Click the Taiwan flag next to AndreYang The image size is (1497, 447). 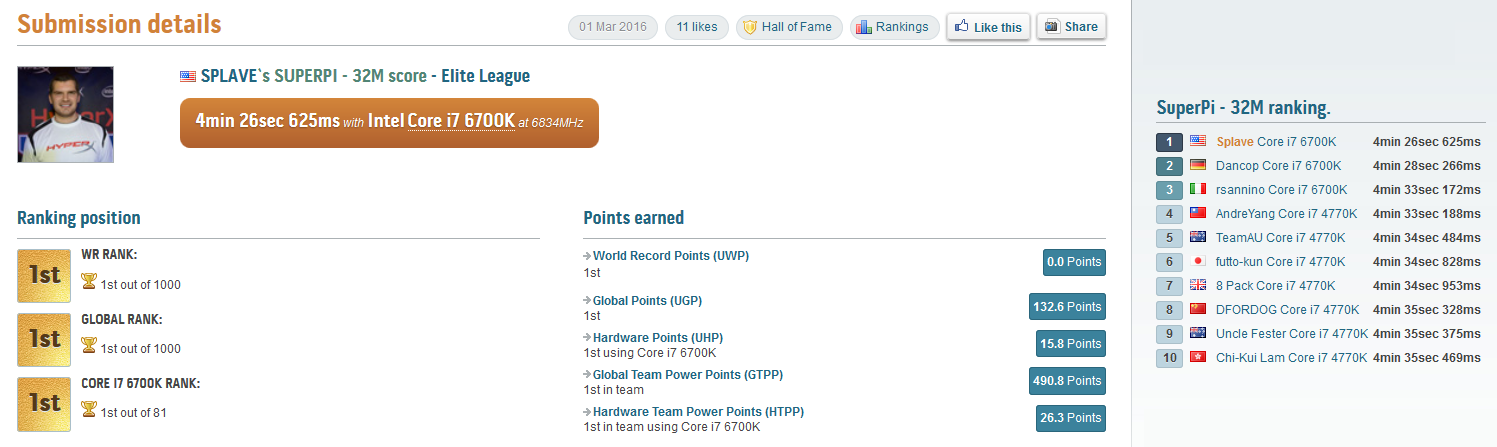click(1198, 213)
